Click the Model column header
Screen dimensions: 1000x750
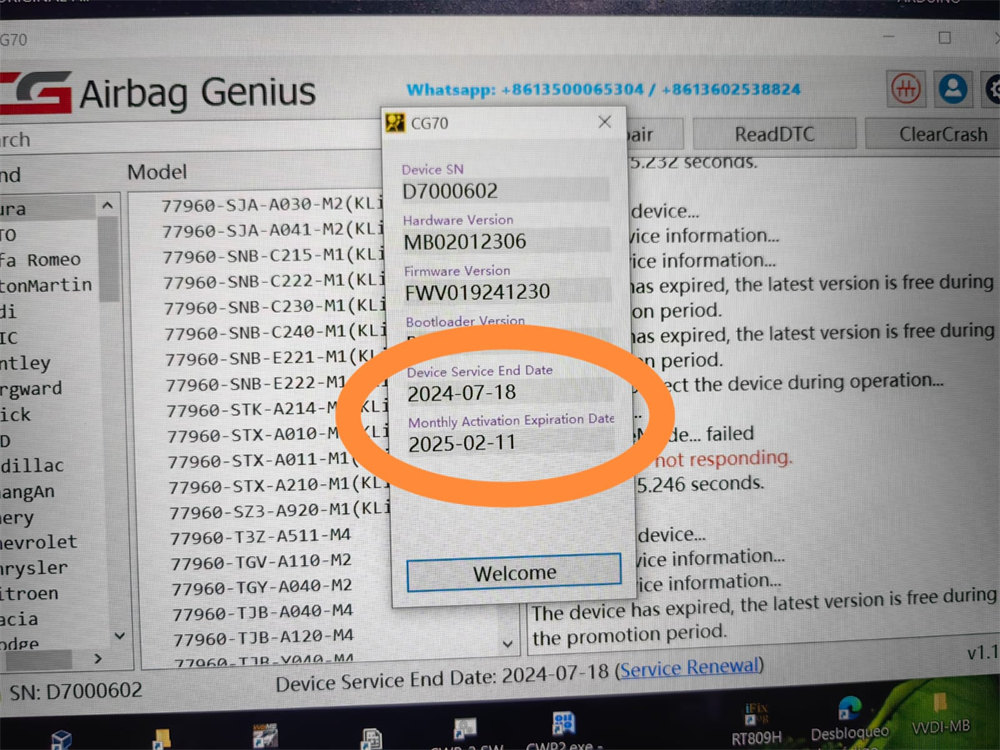[157, 172]
